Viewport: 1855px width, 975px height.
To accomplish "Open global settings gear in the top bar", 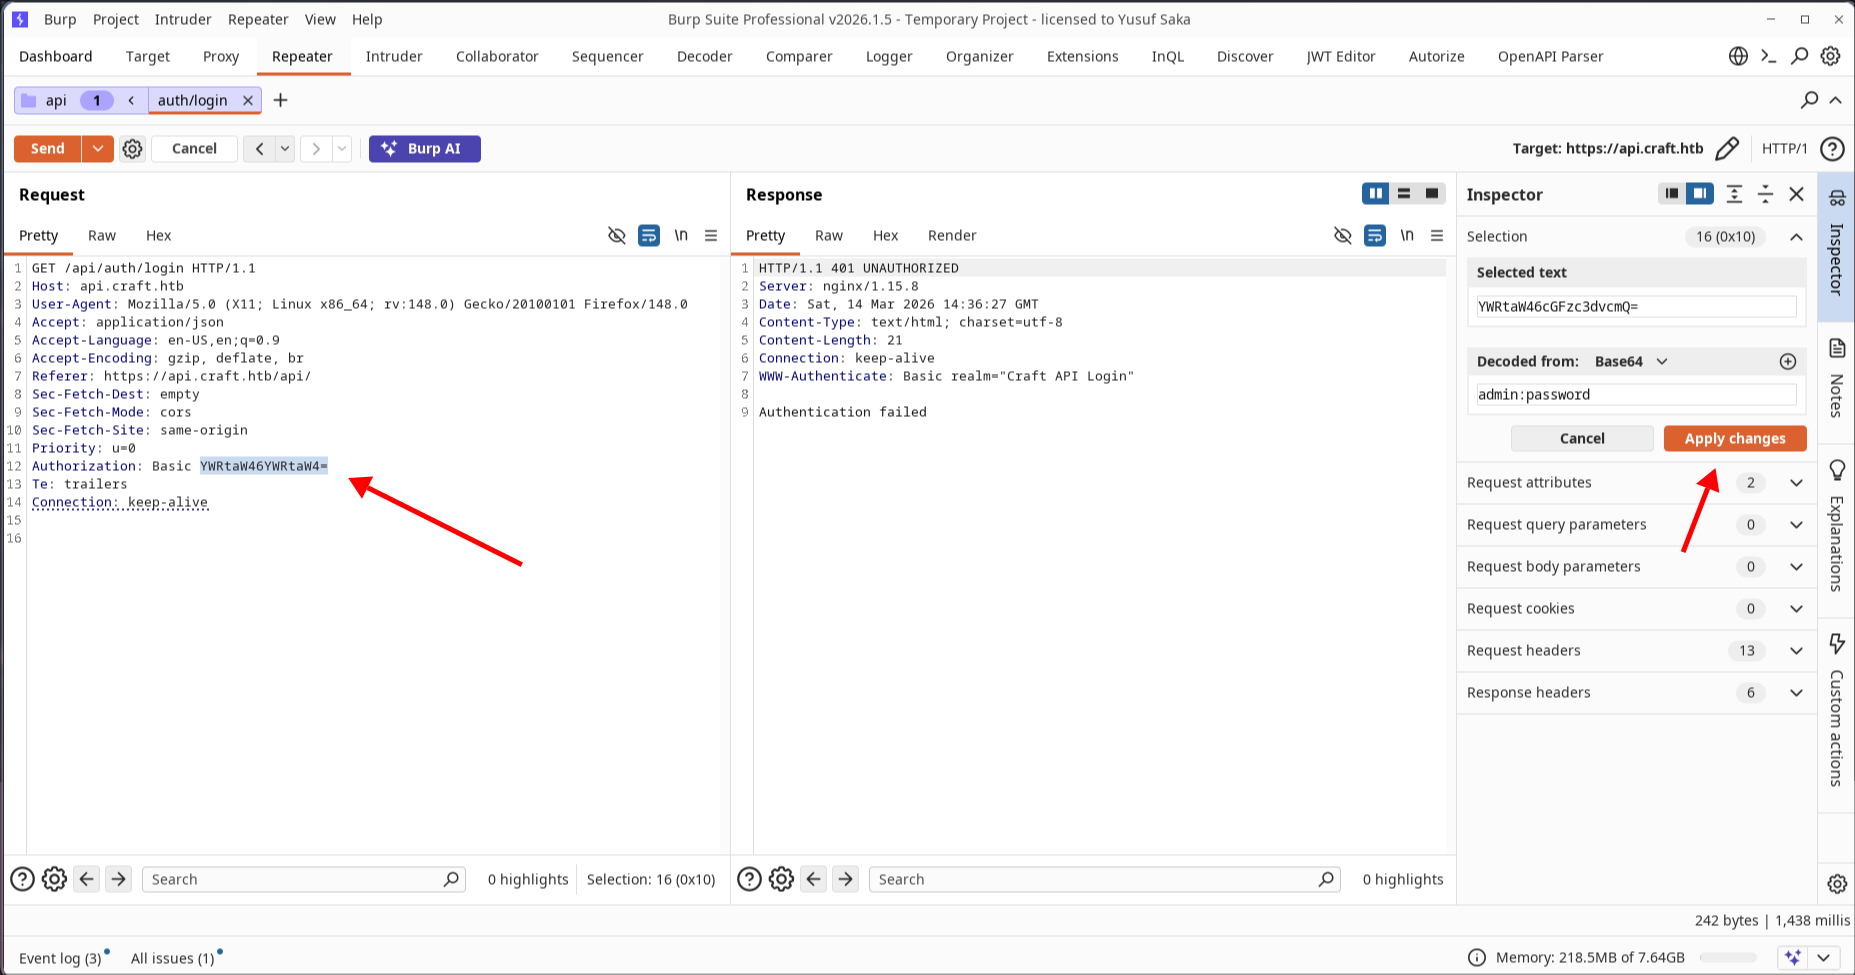I will pos(1830,56).
